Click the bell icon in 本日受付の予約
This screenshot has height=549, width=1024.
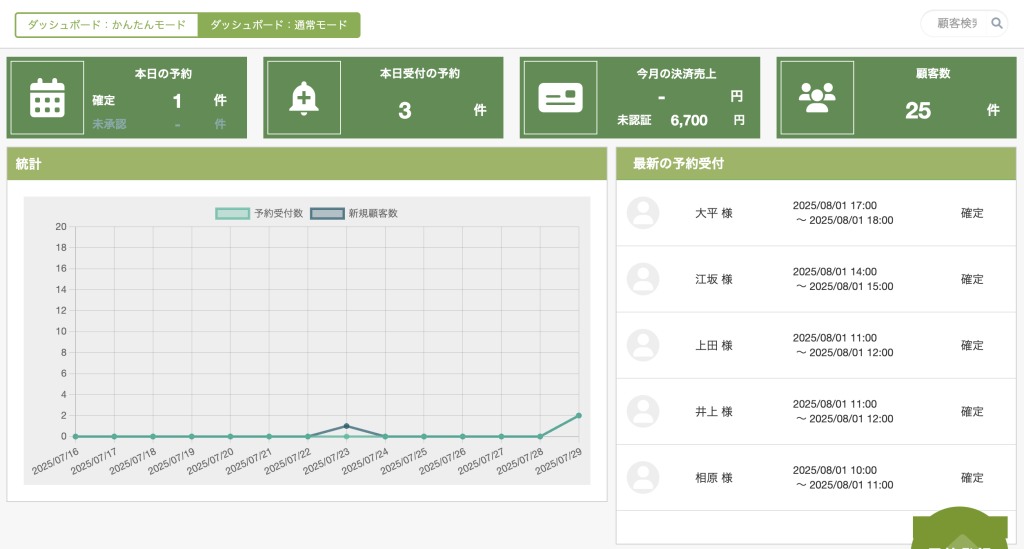tap(304, 99)
